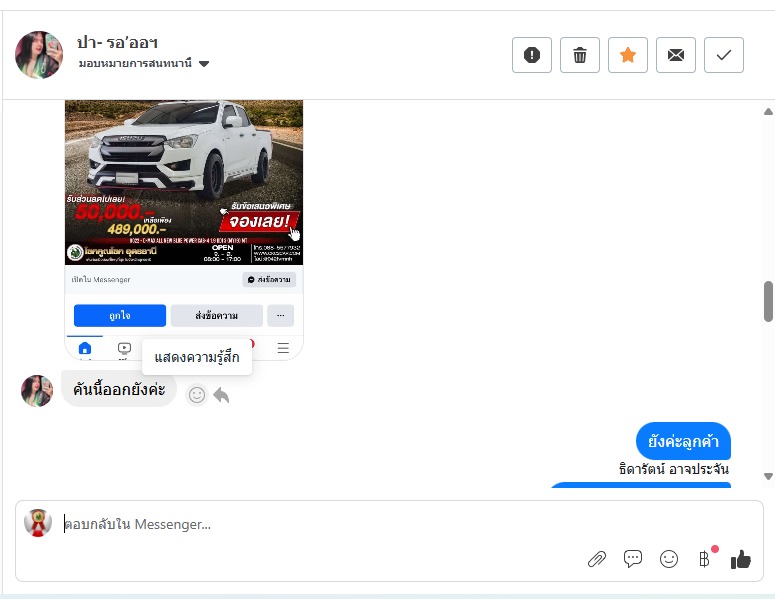This screenshot has width=775, height=599.
Task: Click the sender avatar beside the message
Action: pyautogui.click(x=37, y=390)
